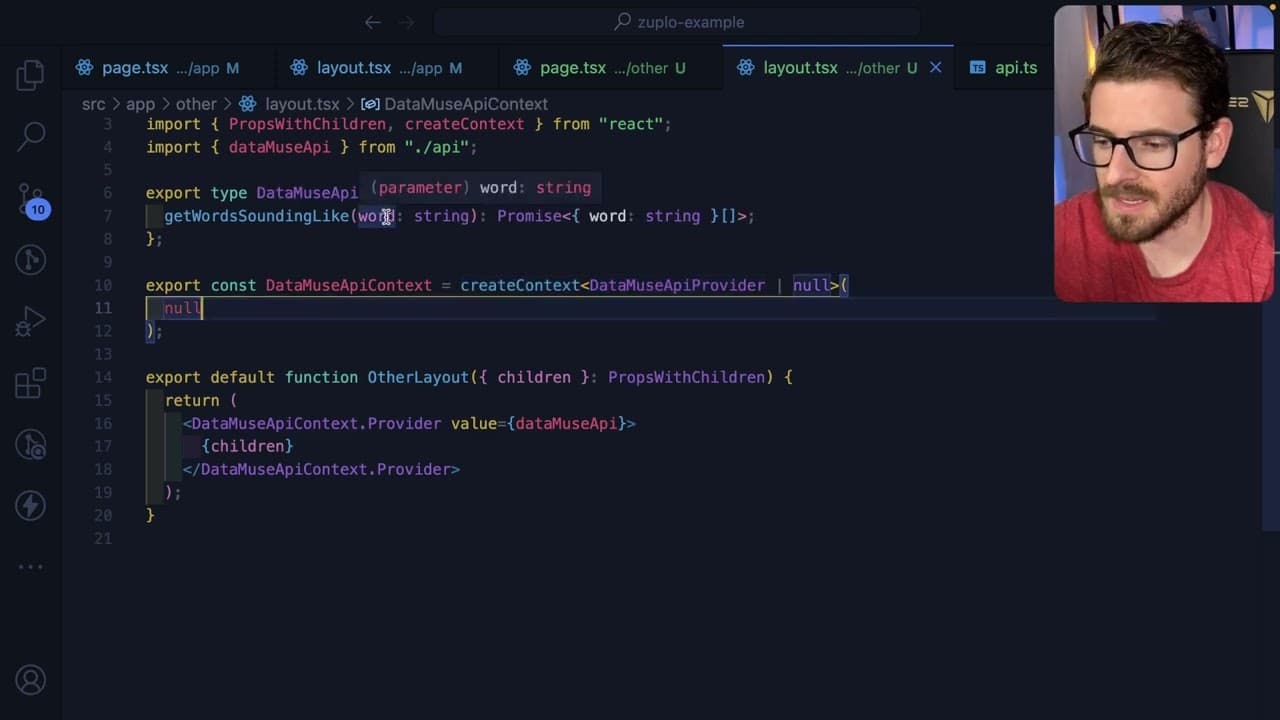Expand the 'other' breadcrumb folder
Image resolution: width=1280 pixels, height=720 pixels.
coord(196,104)
